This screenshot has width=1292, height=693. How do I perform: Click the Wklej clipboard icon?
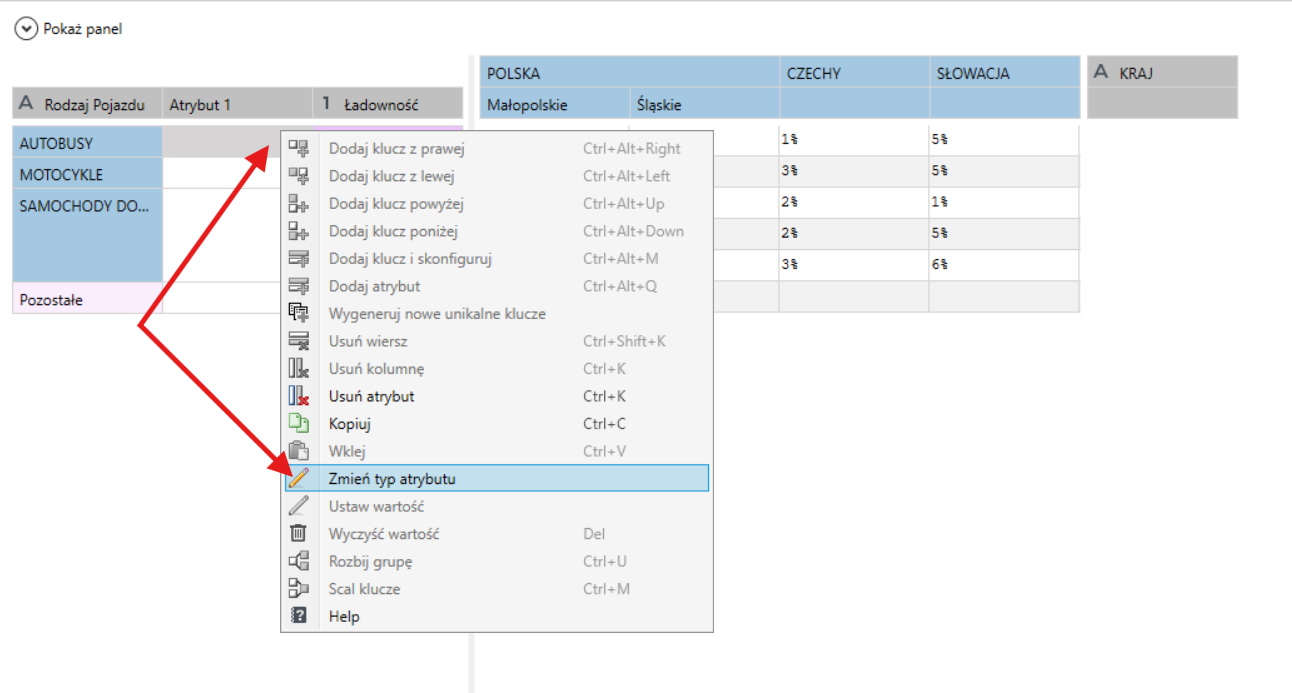pyautogui.click(x=298, y=451)
